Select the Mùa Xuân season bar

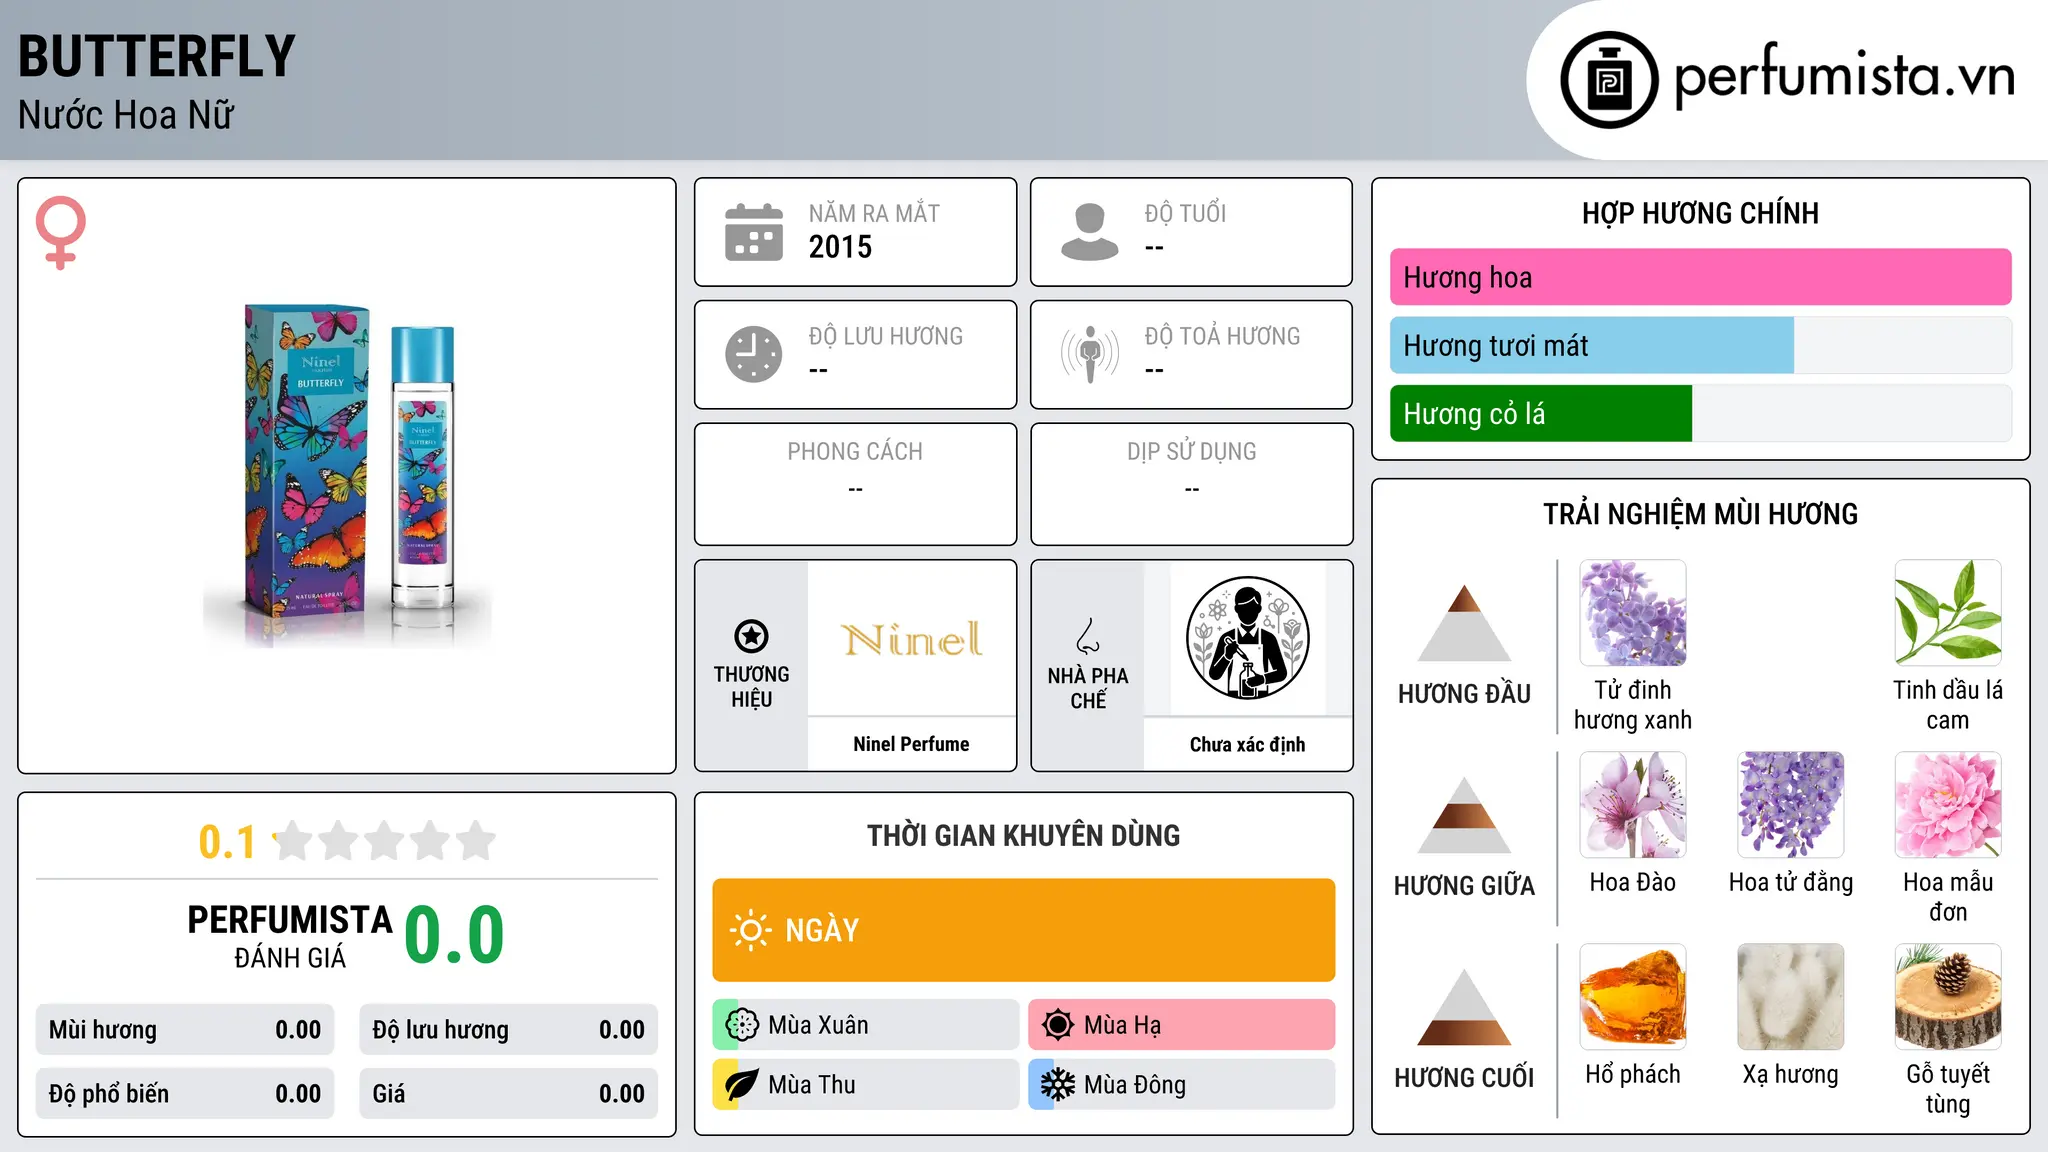(x=865, y=1025)
